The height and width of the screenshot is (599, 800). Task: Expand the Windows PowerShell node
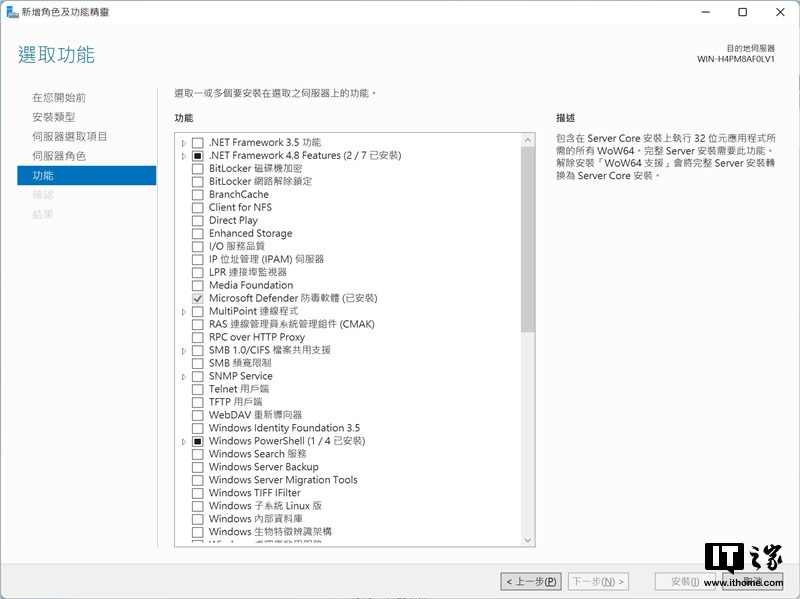click(x=184, y=441)
